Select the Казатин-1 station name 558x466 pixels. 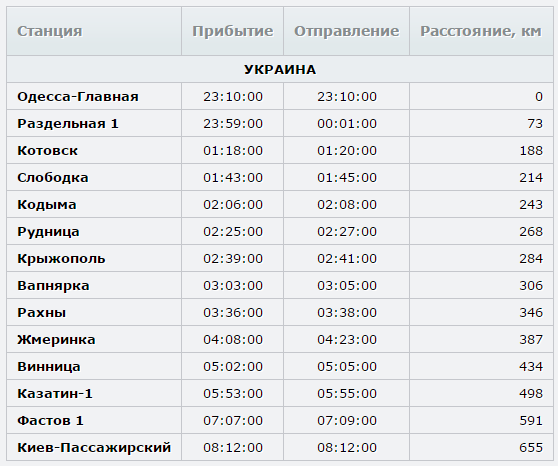pos(55,394)
